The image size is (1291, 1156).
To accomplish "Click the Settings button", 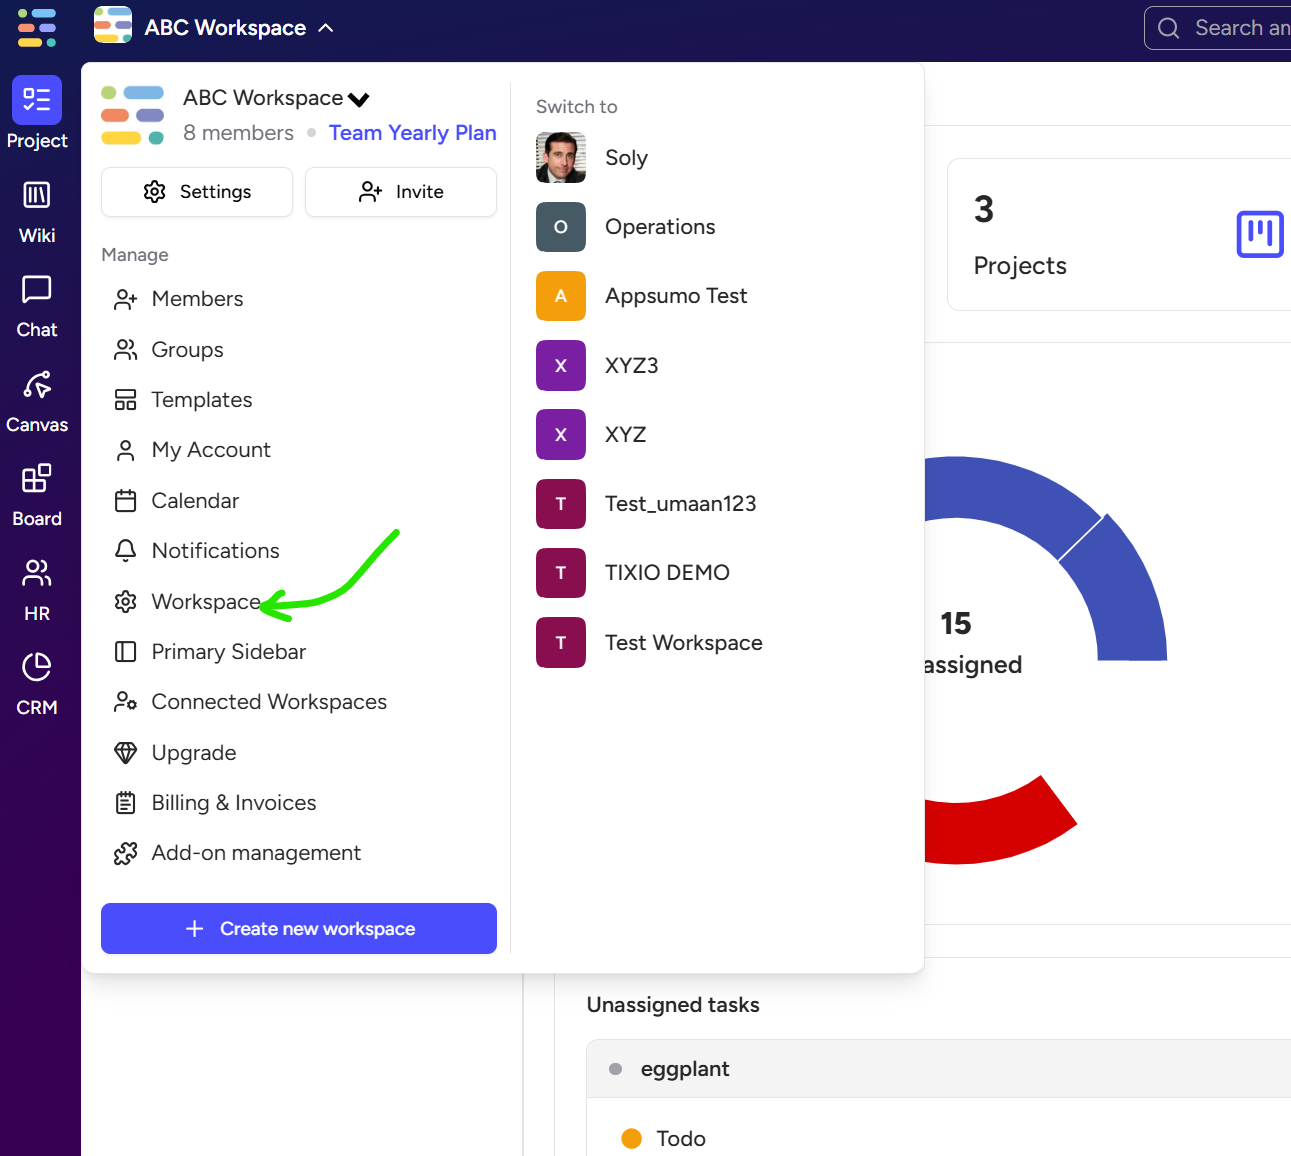I will click(197, 192).
